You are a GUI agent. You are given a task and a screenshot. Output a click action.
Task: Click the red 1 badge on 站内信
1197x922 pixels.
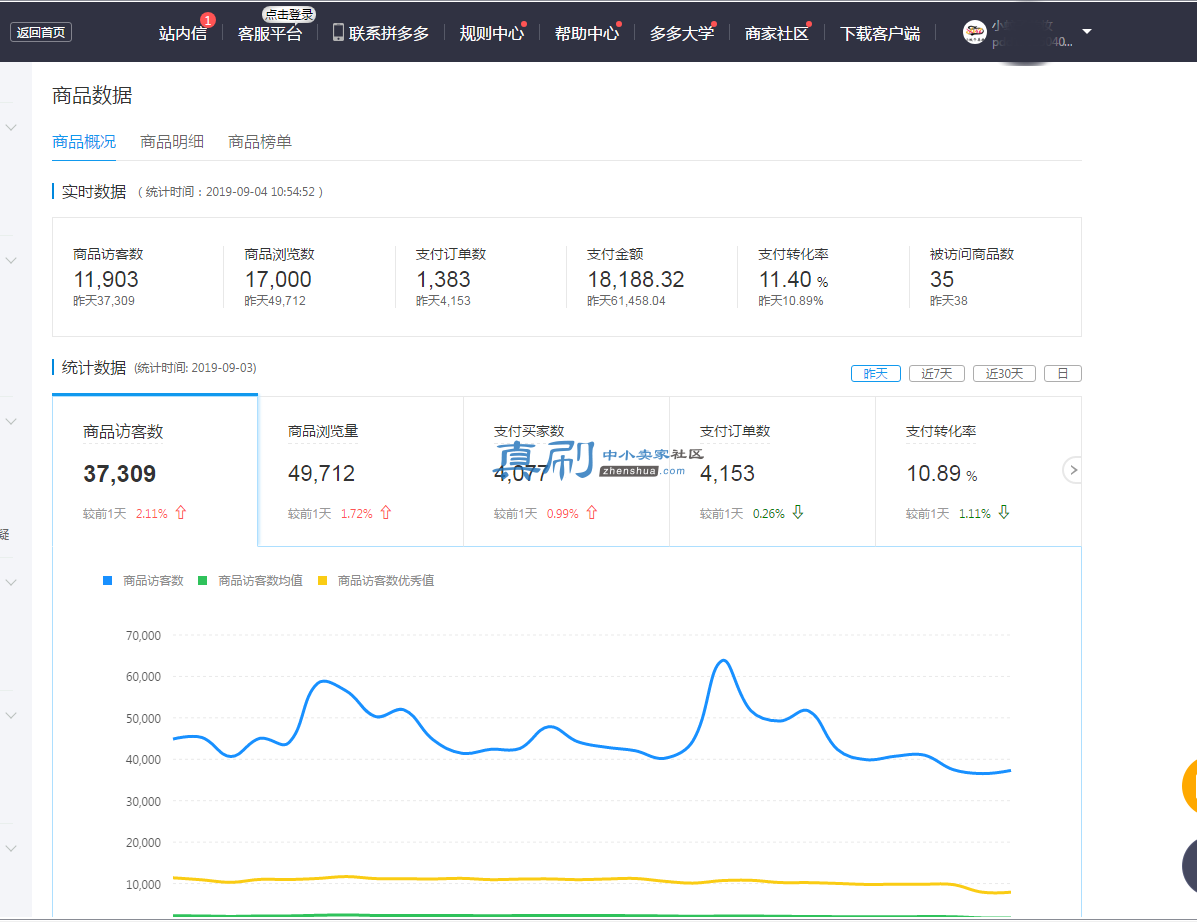click(x=208, y=20)
